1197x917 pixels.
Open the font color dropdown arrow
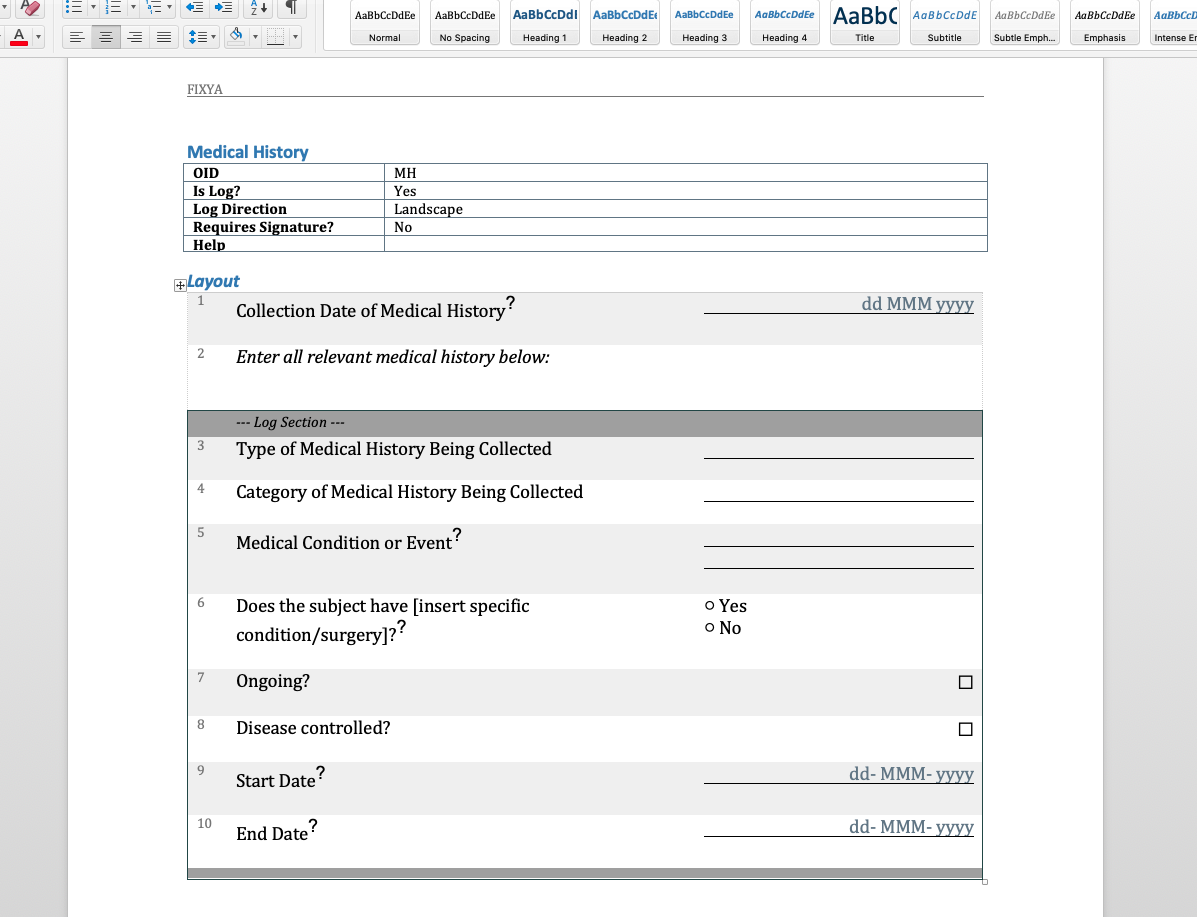click(x=38, y=37)
